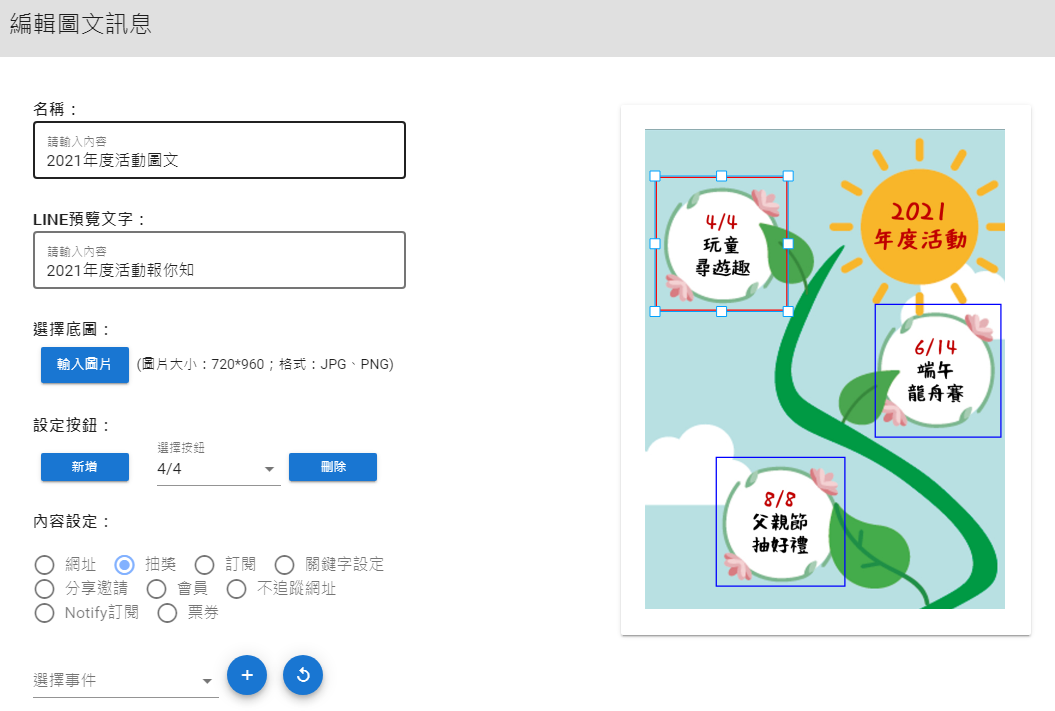
Task: Focus the LINE預覽文字 input field
Action: coord(219,269)
